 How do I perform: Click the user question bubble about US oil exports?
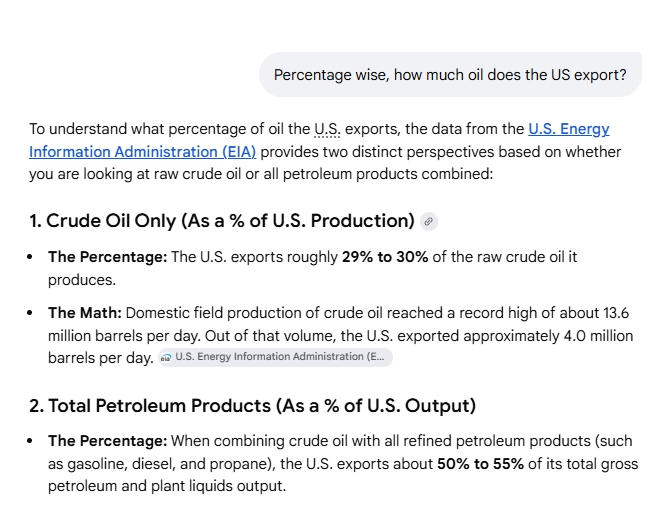tap(450, 75)
